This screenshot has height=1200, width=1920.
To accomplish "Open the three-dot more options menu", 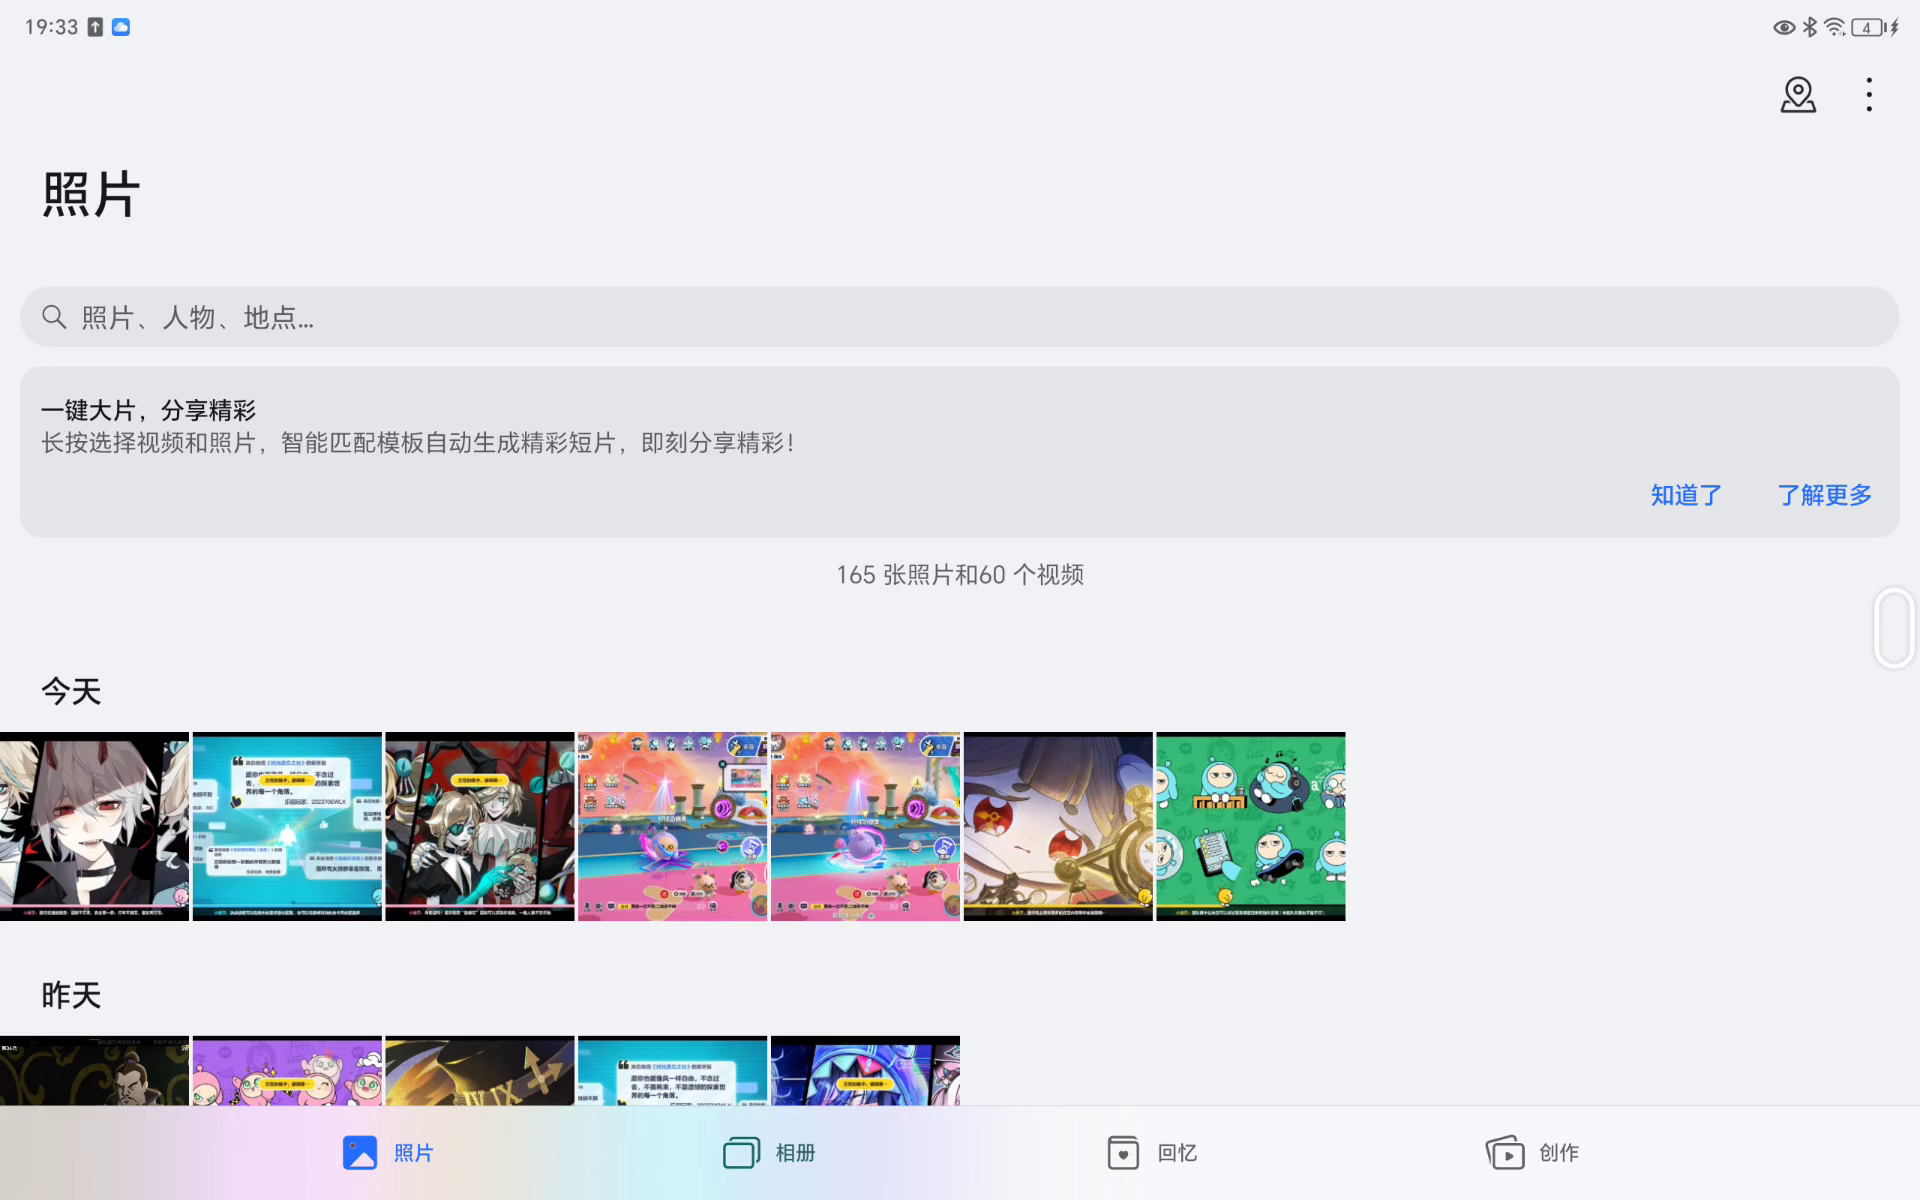I will tap(1868, 95).
